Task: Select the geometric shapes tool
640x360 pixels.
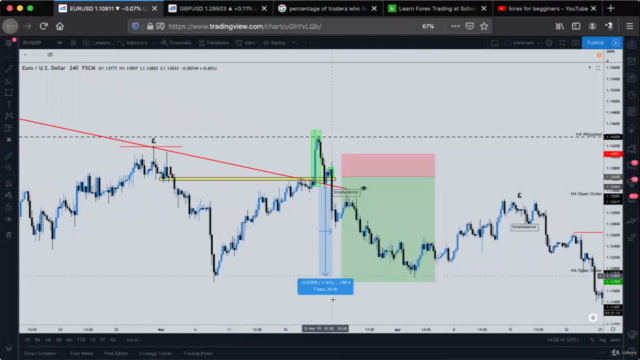Action: pos(9,93)
